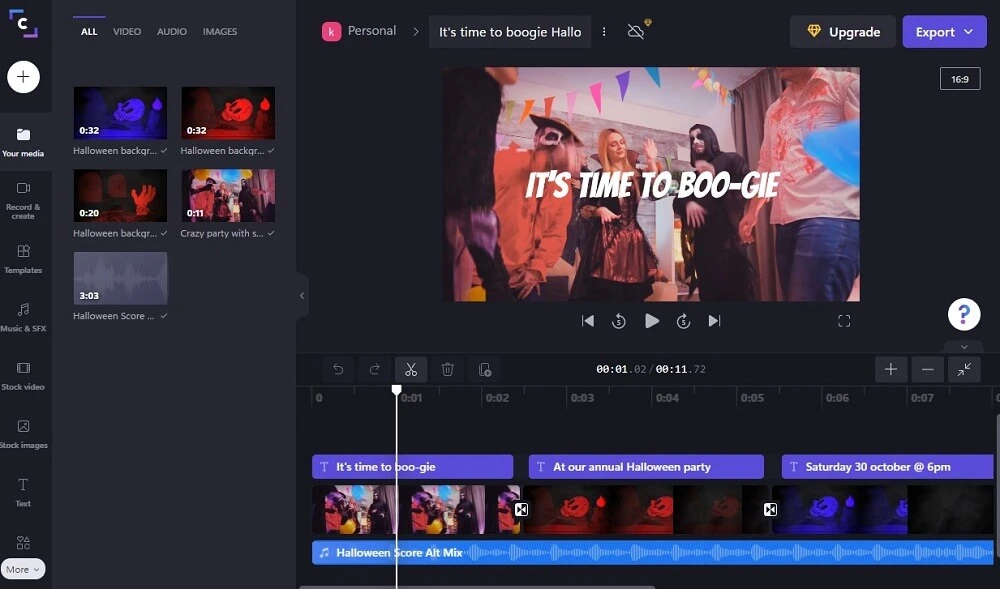
Task: Play the video preview
Action: (x=652, y=321)
